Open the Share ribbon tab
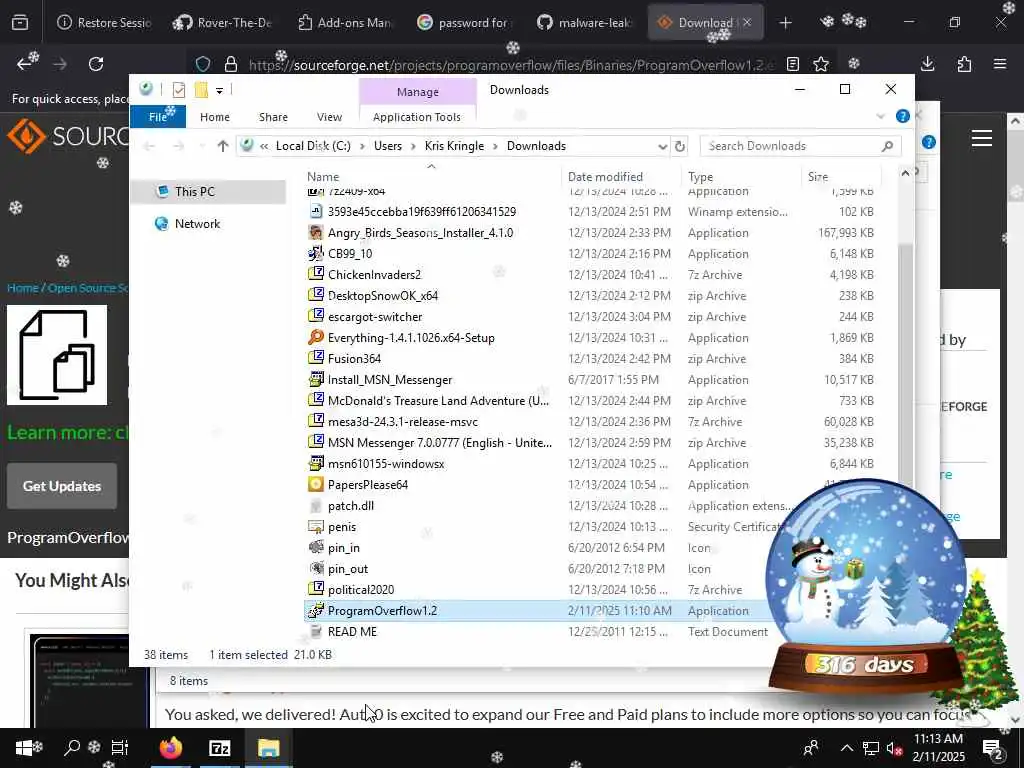Viewport: 1024px width, 768px height. coord(273,117)
